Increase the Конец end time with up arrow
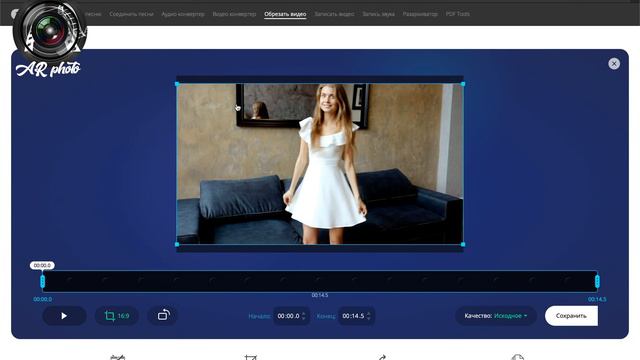The height and width of the screenshot is (360, 640). tap(369, 313)
